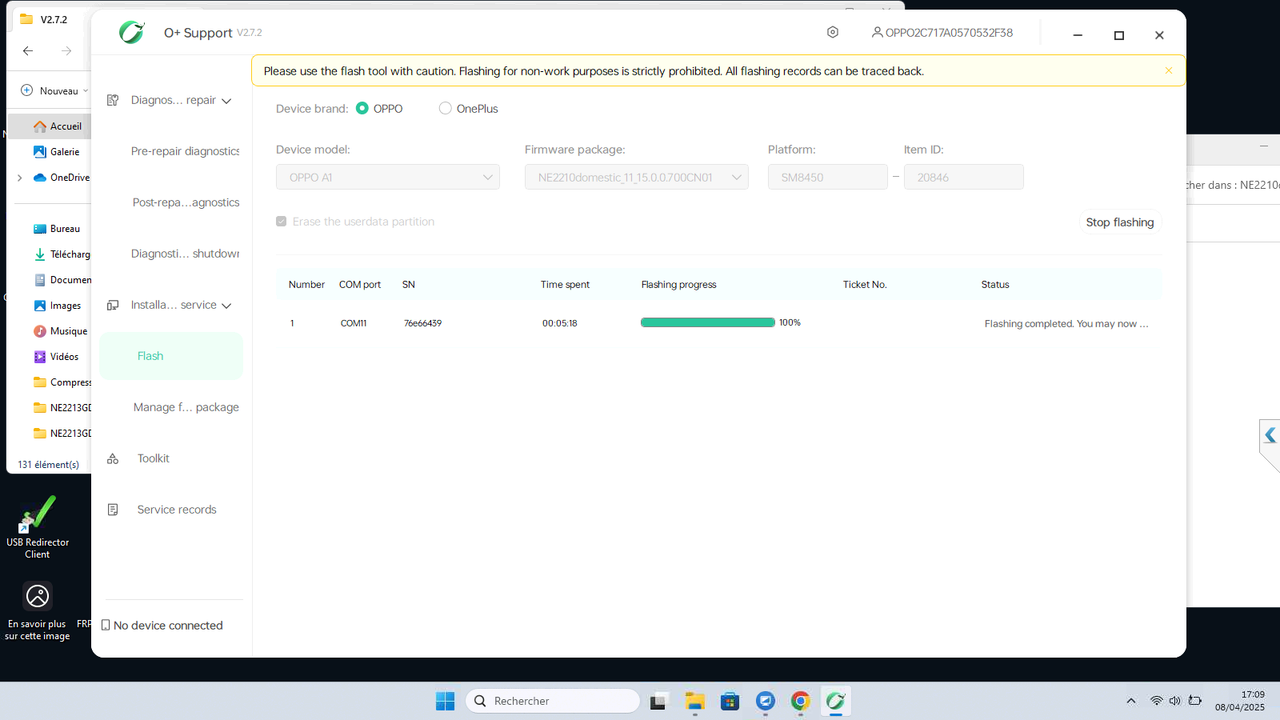The image size is (1280, 720).
Task: Open the Windows Start menu
Action: pyautogui.click(x=445, y=701)
